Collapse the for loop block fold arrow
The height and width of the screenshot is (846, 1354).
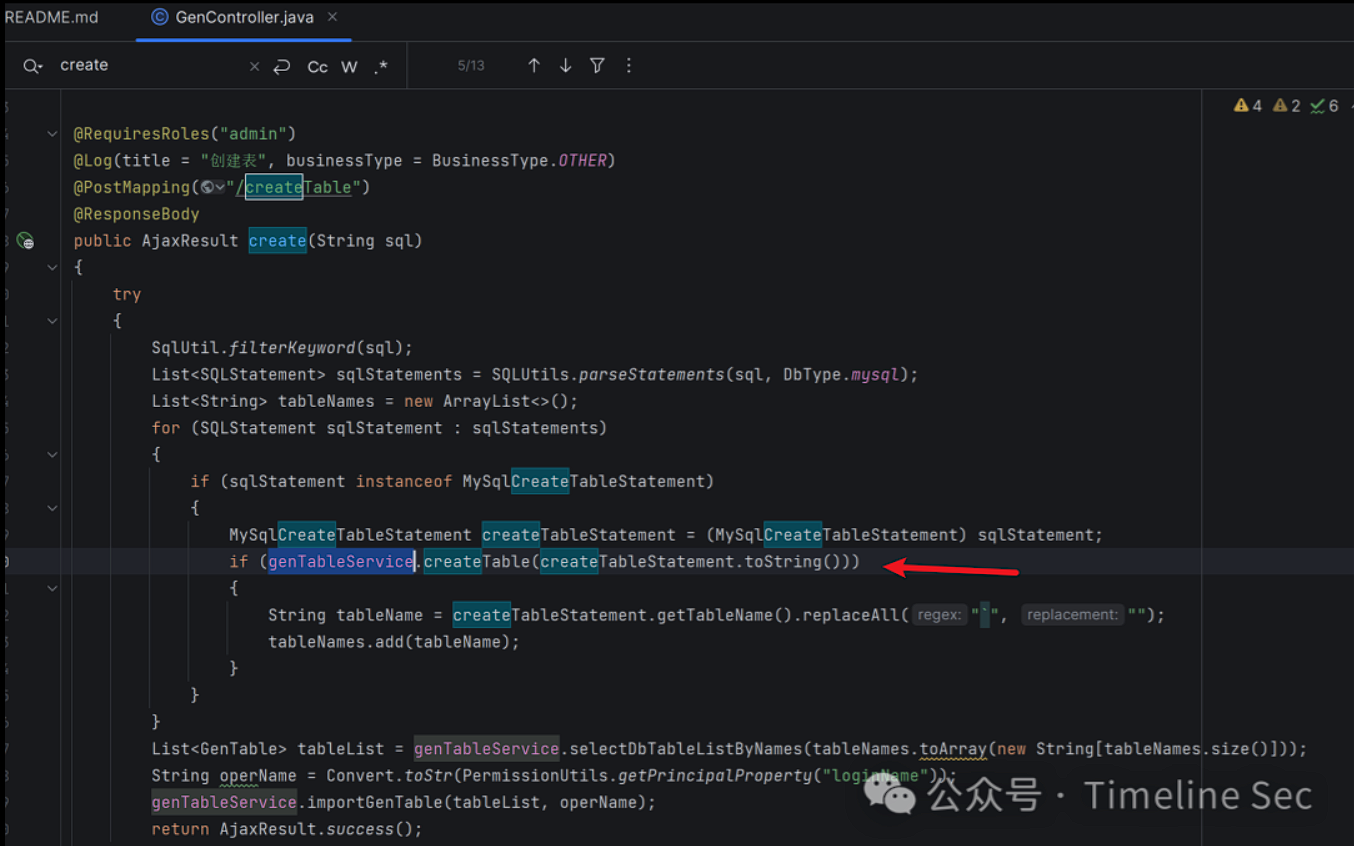tap(52, 455)
